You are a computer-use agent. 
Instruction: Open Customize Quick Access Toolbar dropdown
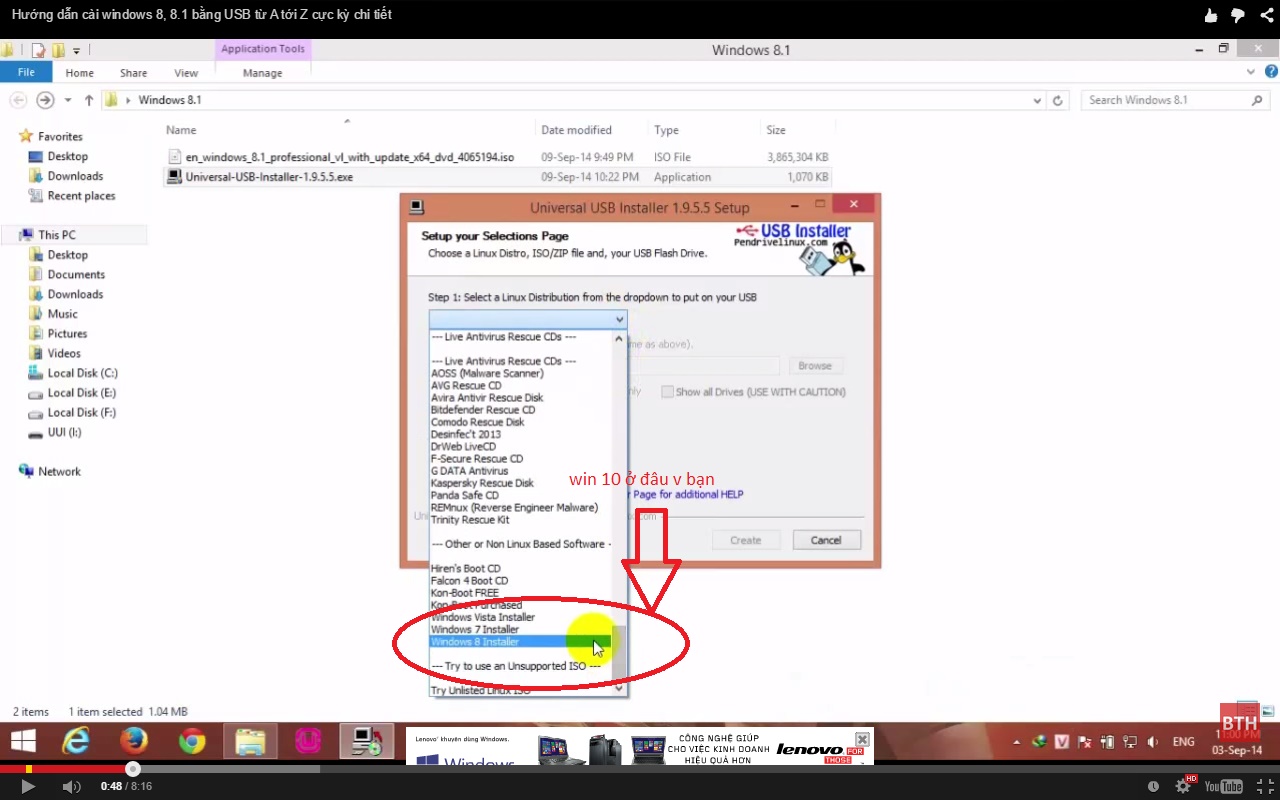coord(76,50)
